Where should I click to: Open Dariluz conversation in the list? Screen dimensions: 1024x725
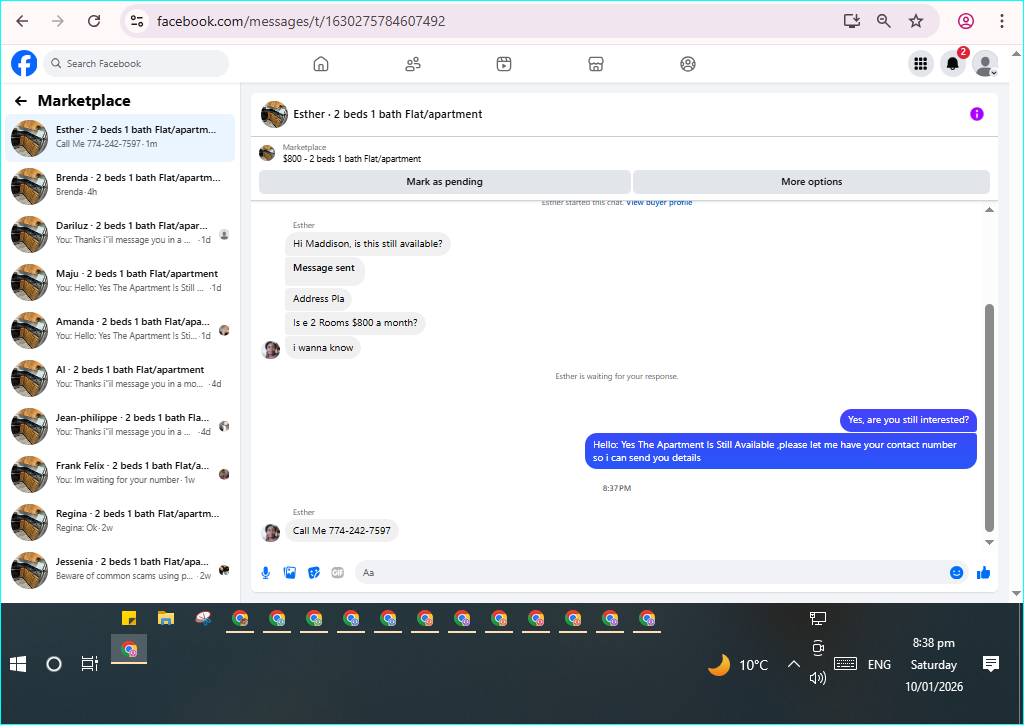(x=120, y=234)
